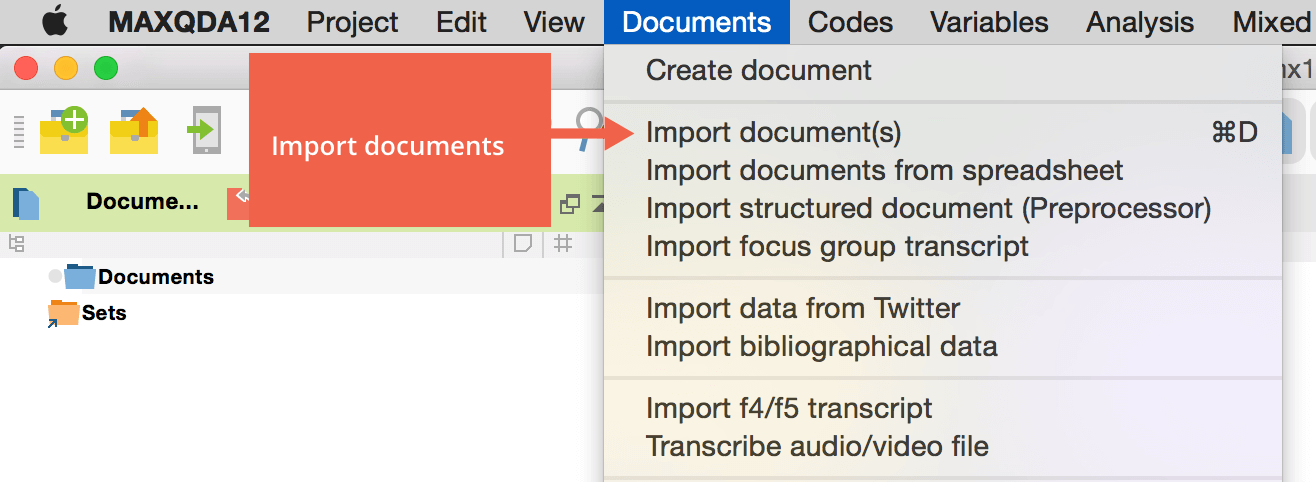The width and height of the screenshot is (1316, 482).
Task: Open the Project menu
Action: 353,22
